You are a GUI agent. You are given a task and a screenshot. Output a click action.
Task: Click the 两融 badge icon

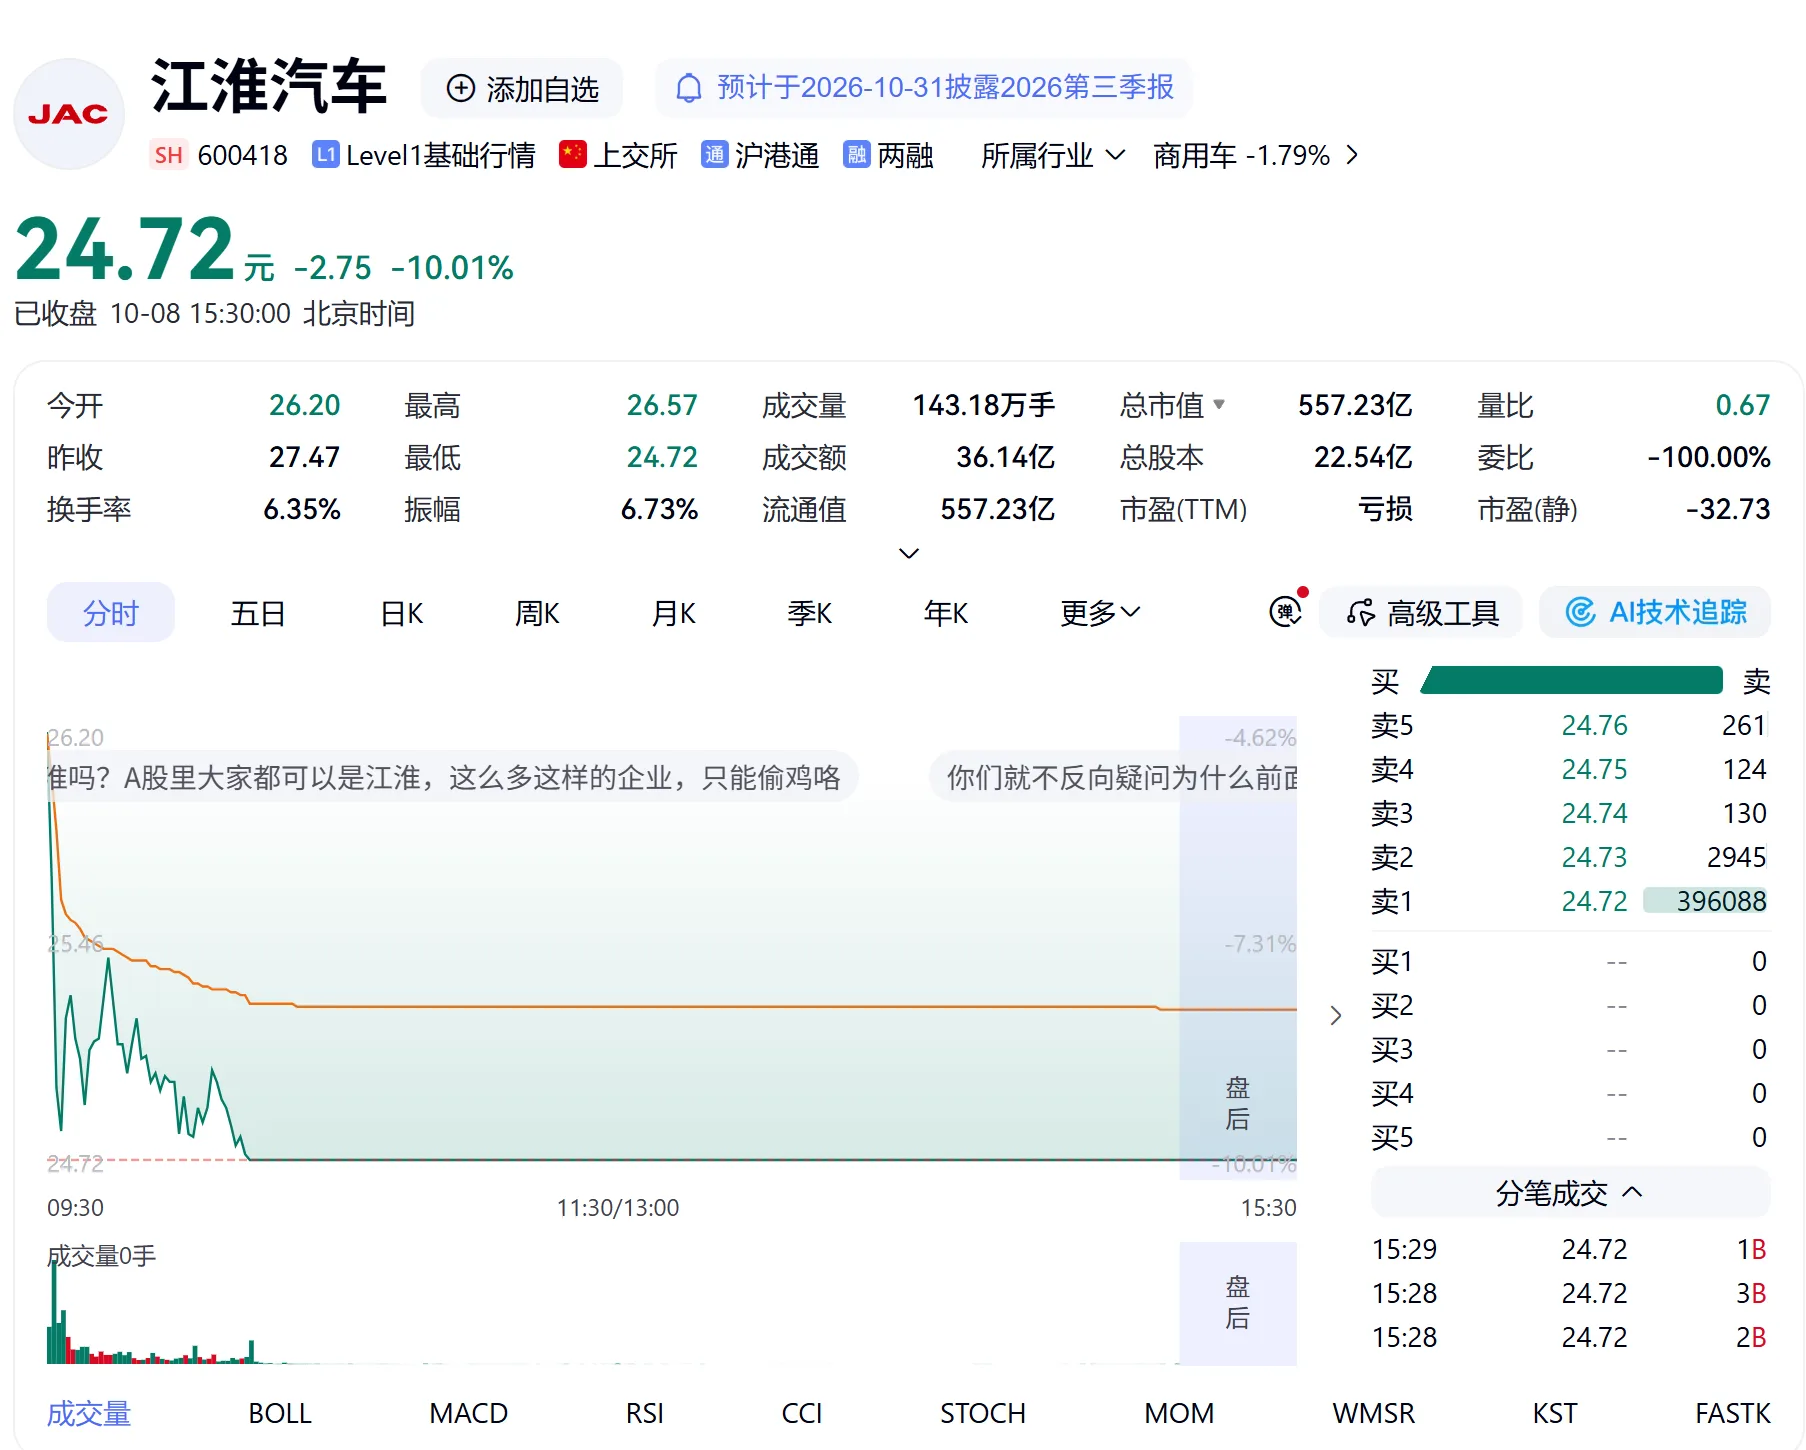[856, 154]
